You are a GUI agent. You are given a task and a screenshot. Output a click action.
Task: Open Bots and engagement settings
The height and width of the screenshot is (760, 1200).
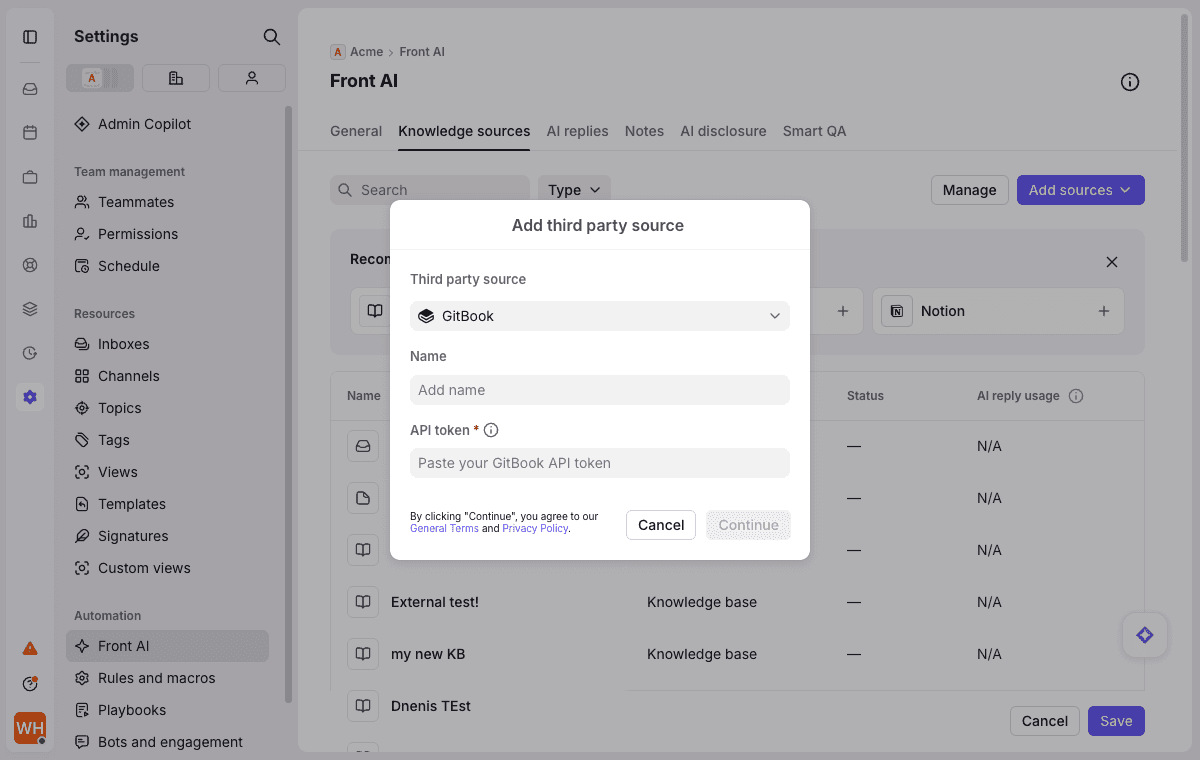click(167, 742)
